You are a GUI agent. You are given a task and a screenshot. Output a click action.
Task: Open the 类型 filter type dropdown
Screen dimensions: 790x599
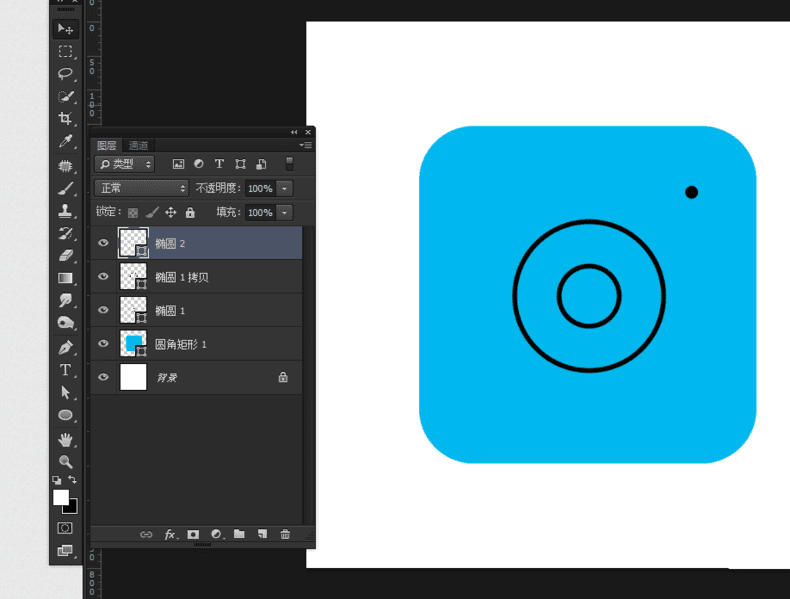pyautogui.click(x=124, y=164)
